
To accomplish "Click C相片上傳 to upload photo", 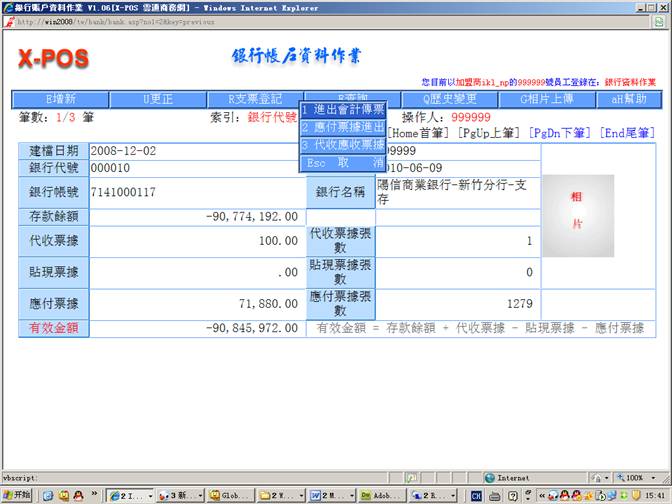I will click(x=548, y=99).
